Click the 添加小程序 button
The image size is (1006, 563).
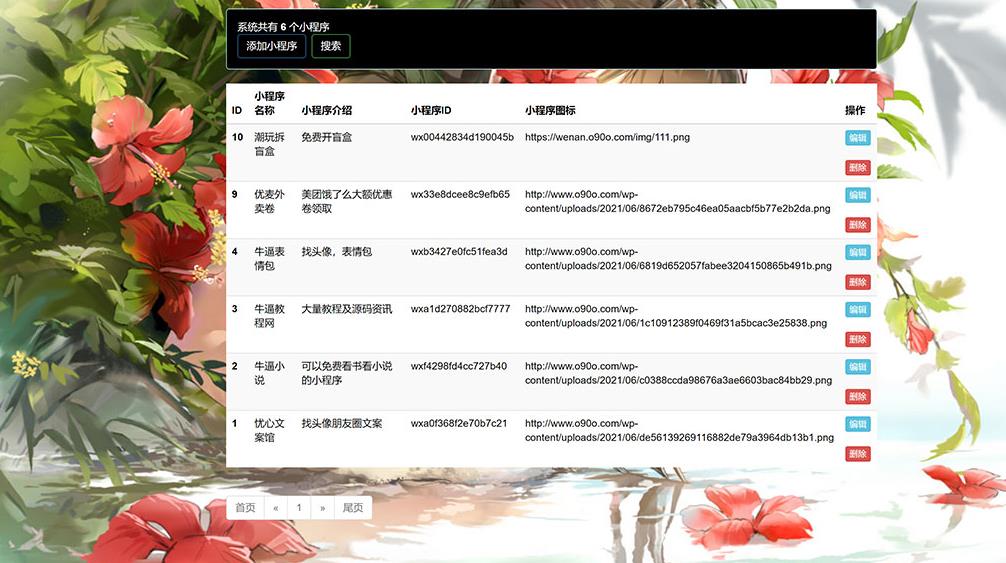(271, 46)
